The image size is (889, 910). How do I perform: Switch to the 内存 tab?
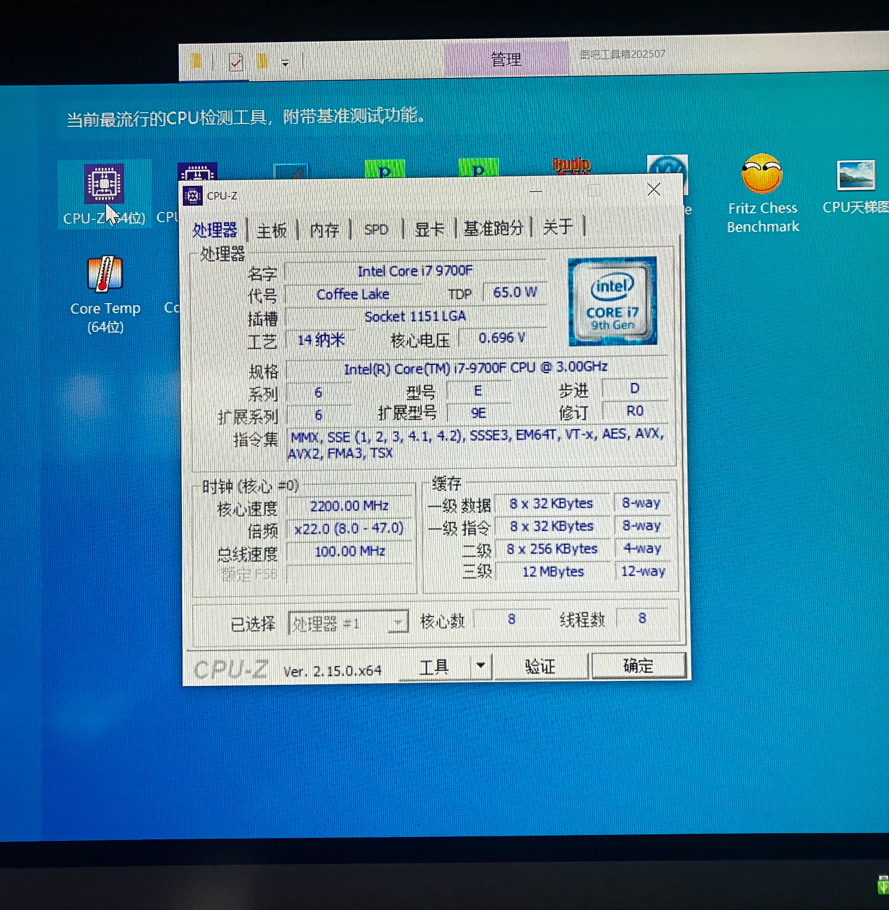point(324,230)
